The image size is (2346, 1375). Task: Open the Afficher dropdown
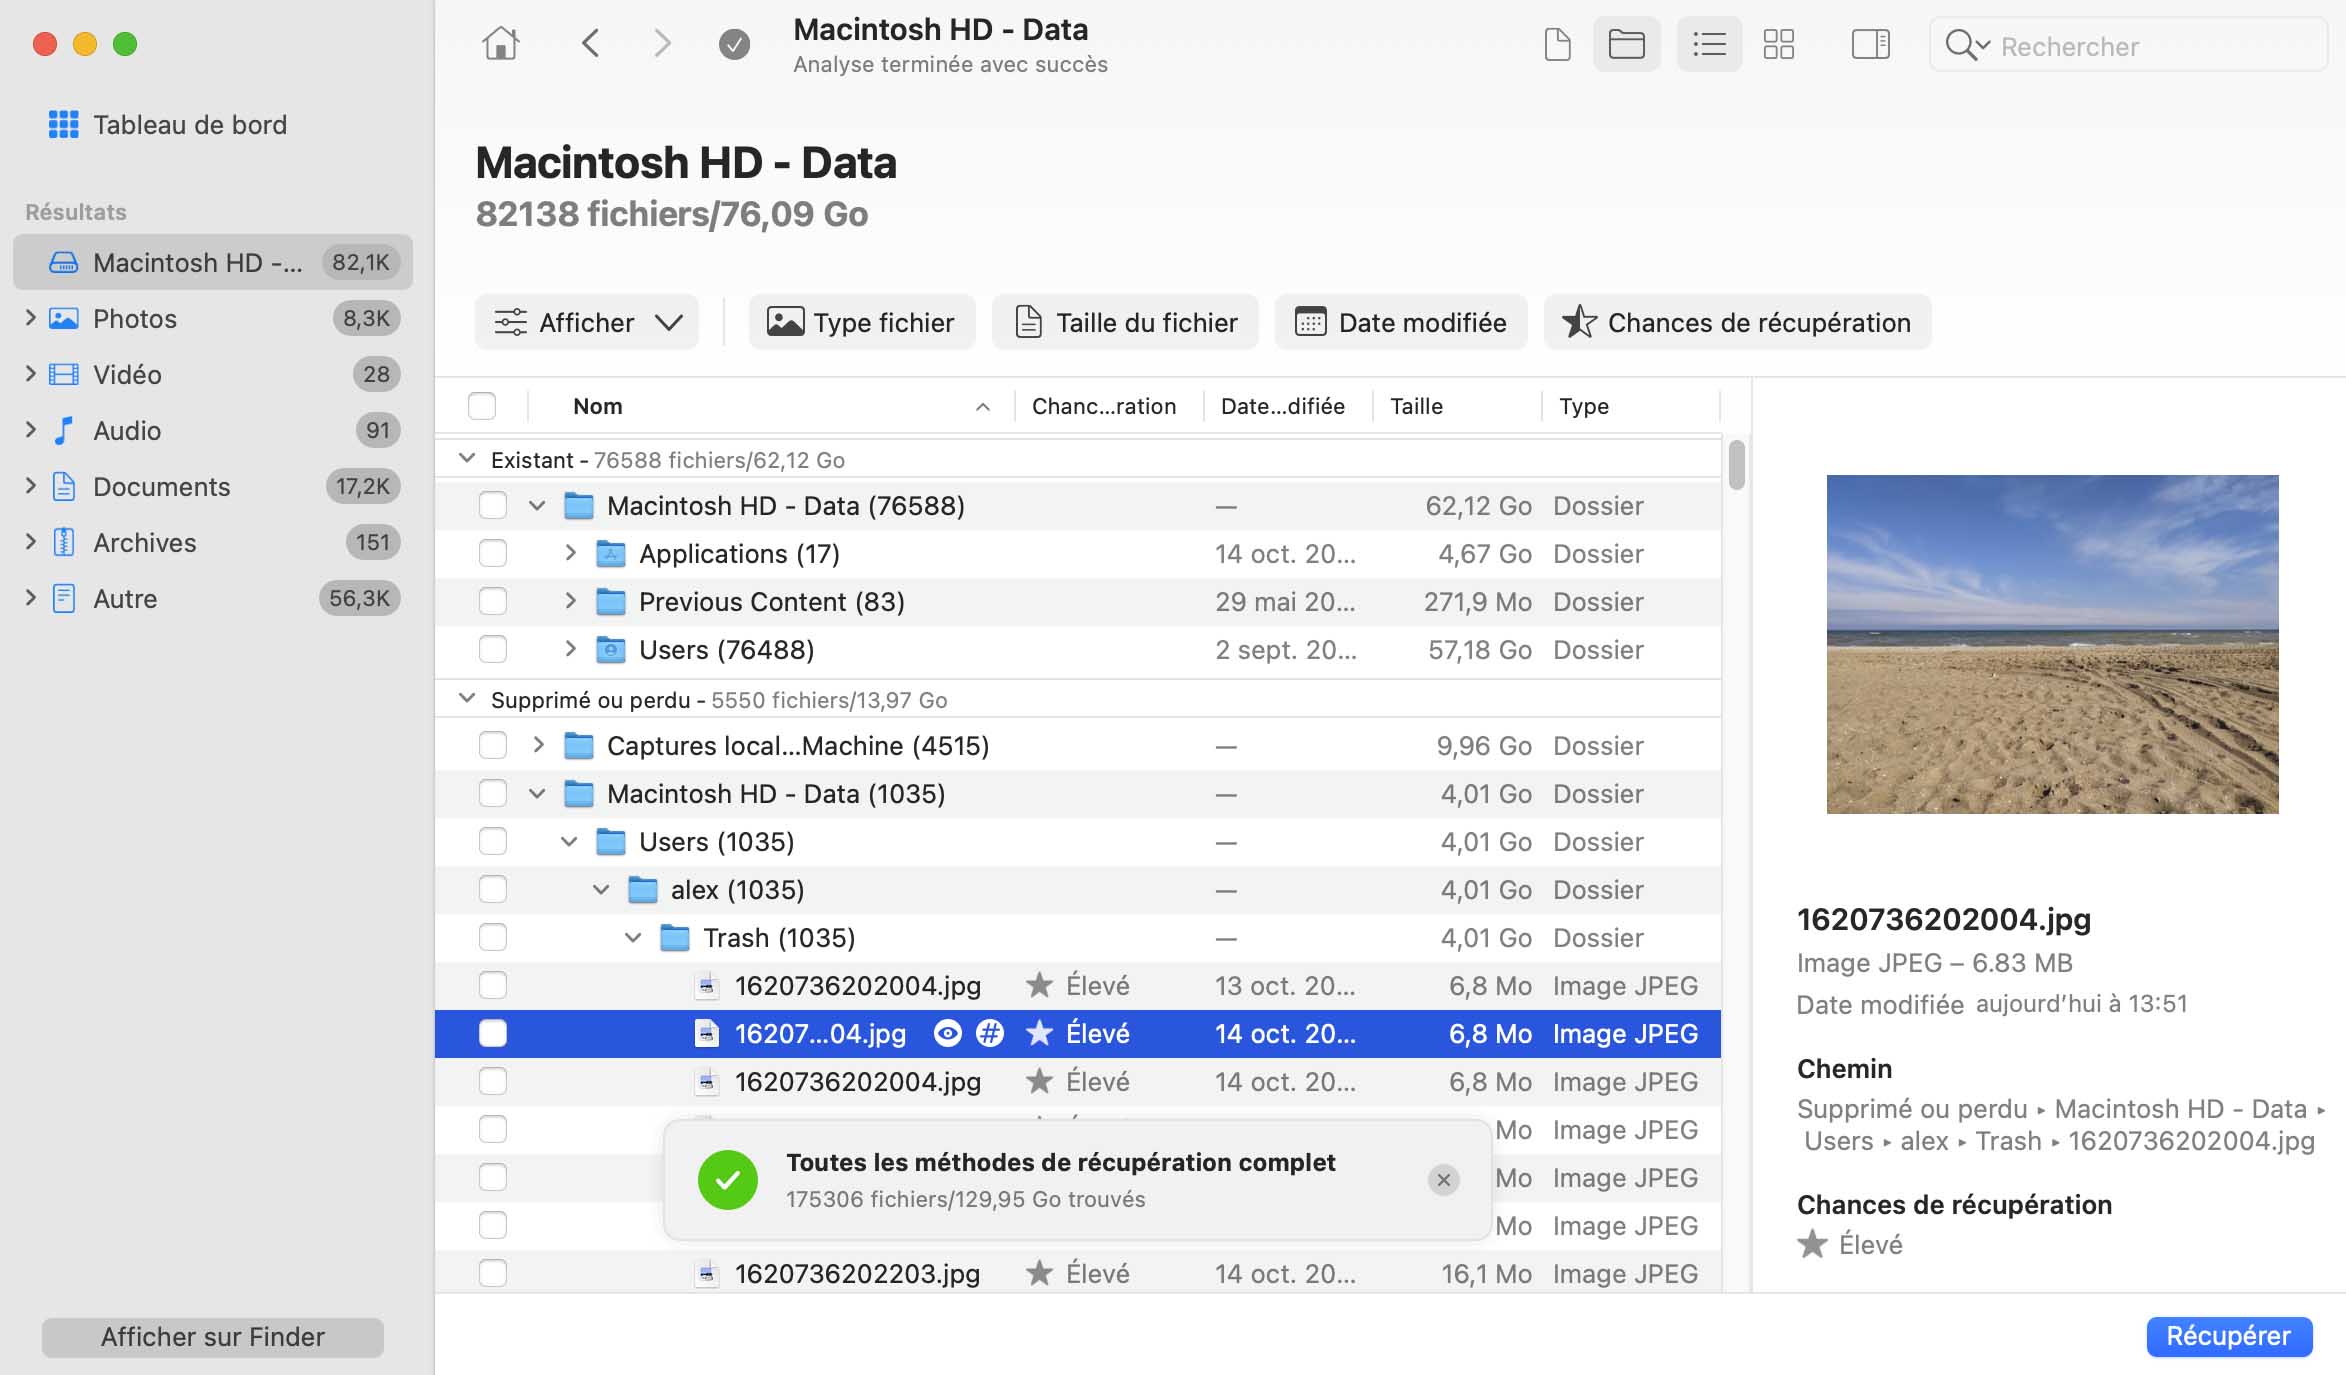click(x=587, y=322)
